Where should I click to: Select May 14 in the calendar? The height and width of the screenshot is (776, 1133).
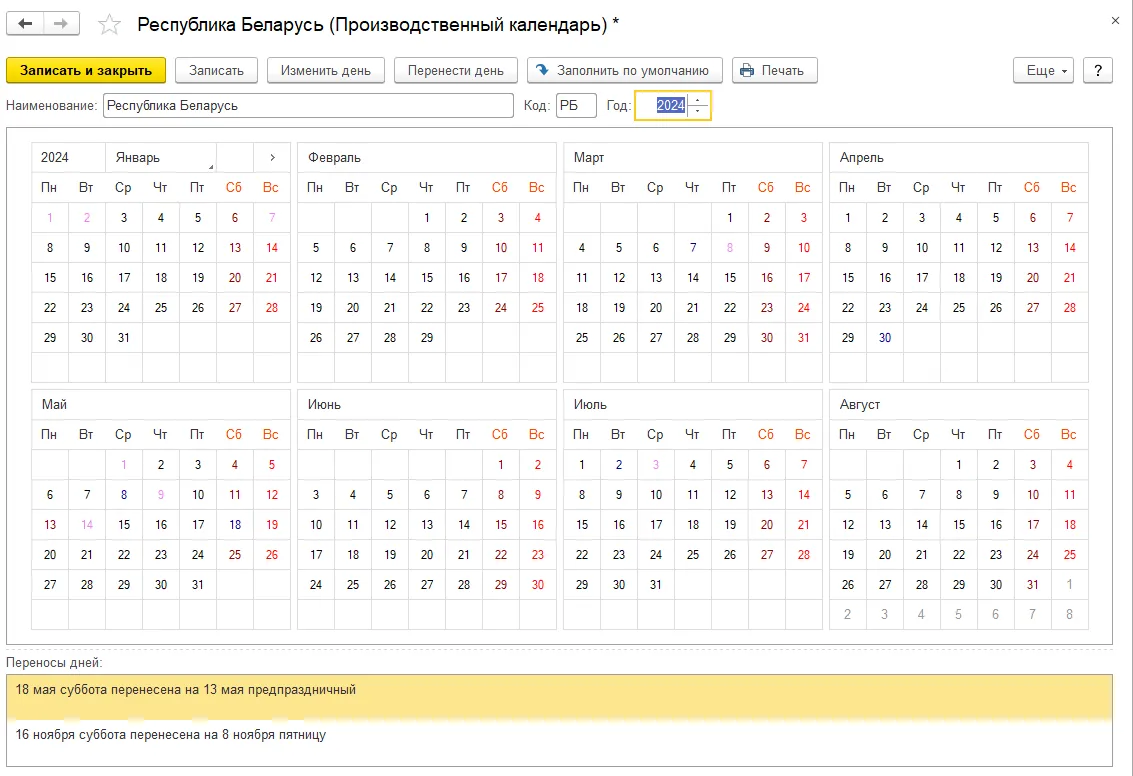click(x=87, y=525)
